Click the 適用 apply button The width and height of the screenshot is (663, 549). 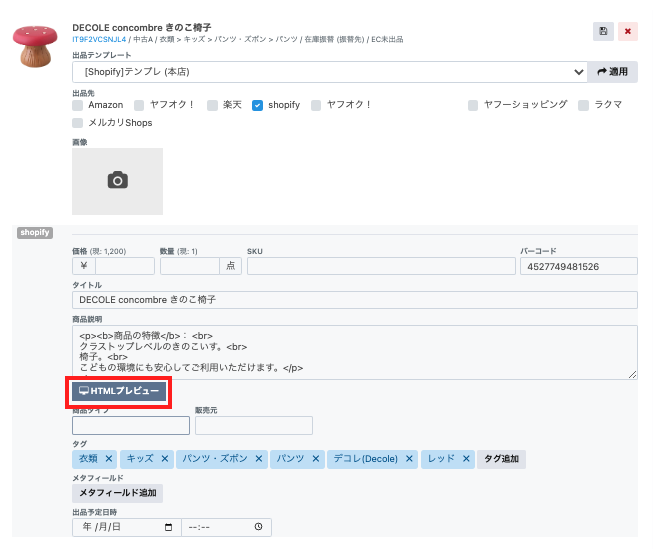coord(612,72)
